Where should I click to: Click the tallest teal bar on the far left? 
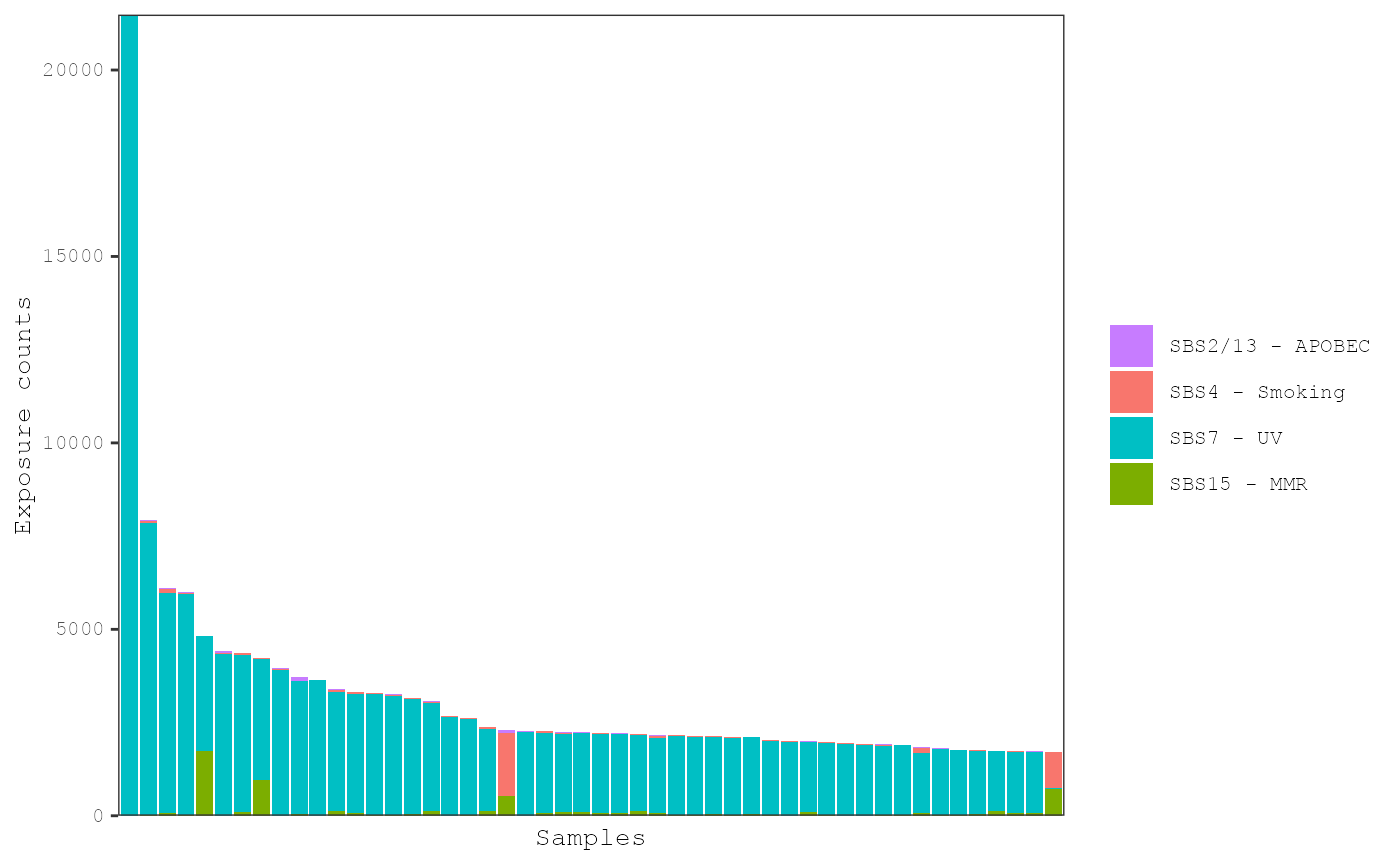pos(130,400)
